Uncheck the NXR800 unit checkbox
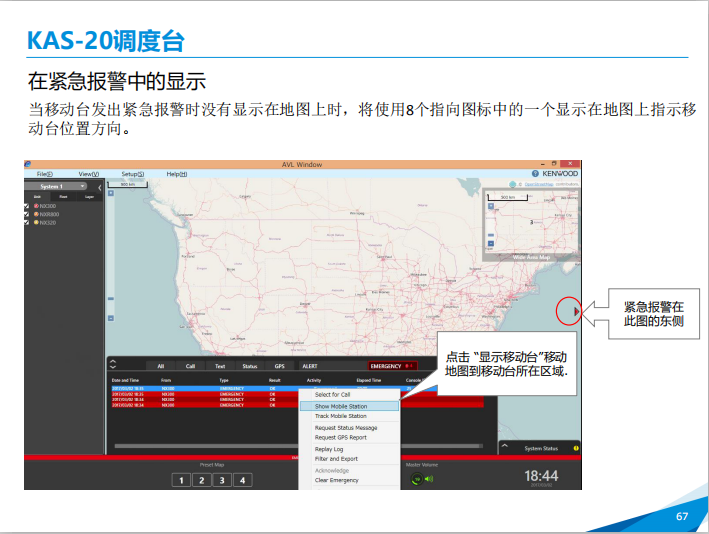 (x=28, y=214)
